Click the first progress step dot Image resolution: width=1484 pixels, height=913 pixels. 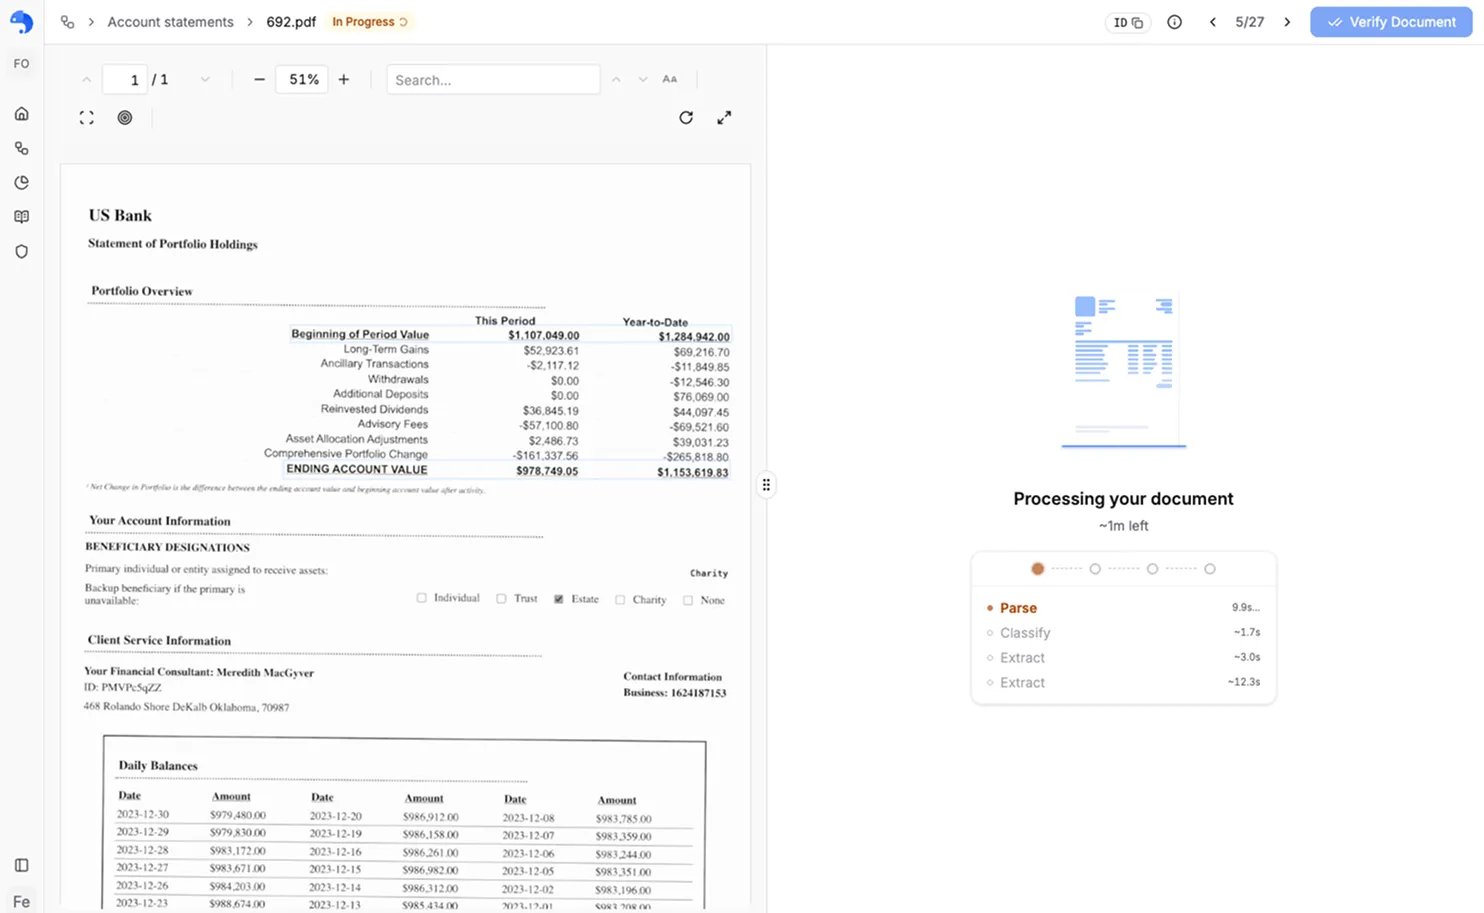point(1037,569)
